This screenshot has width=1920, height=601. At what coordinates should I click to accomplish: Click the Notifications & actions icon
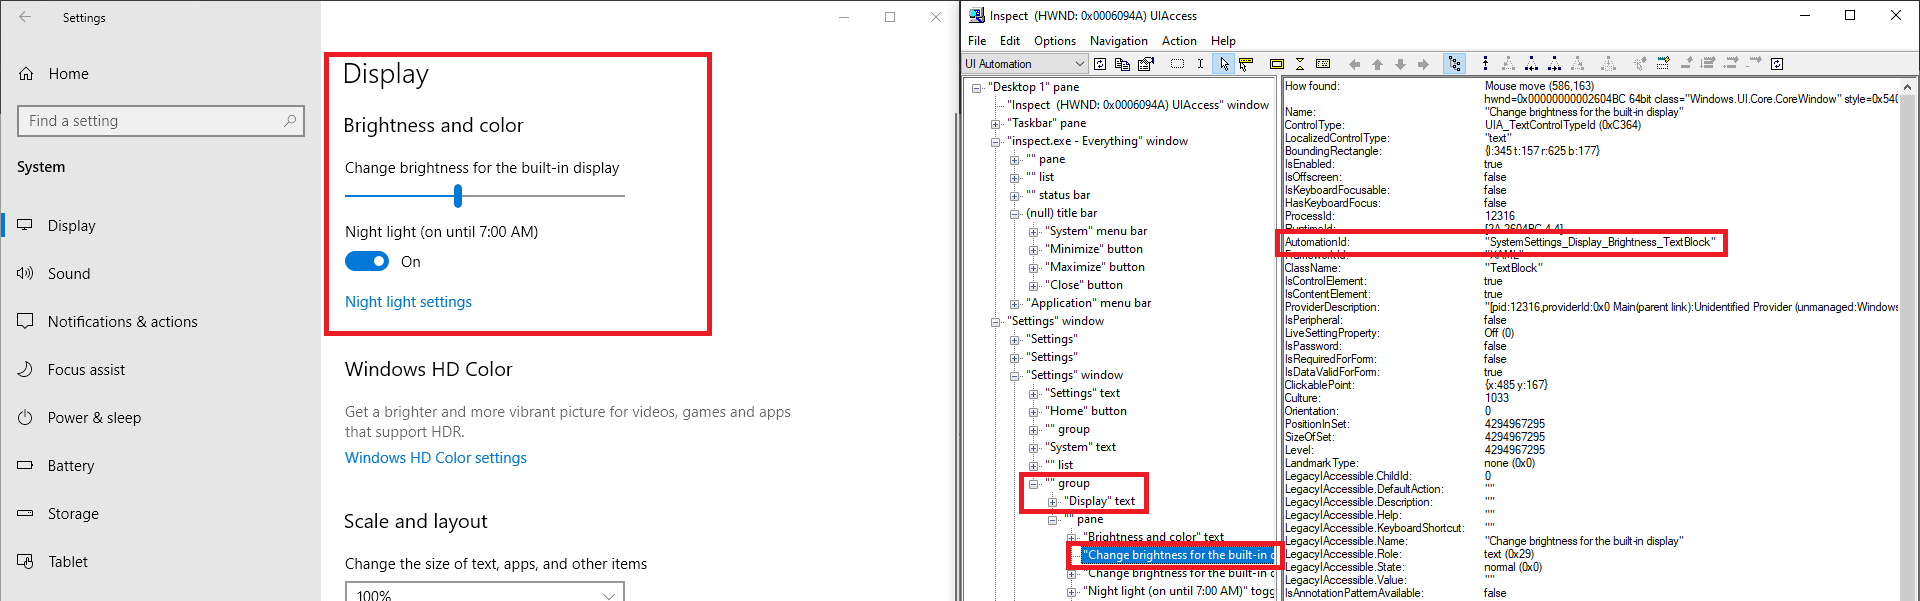26,321
